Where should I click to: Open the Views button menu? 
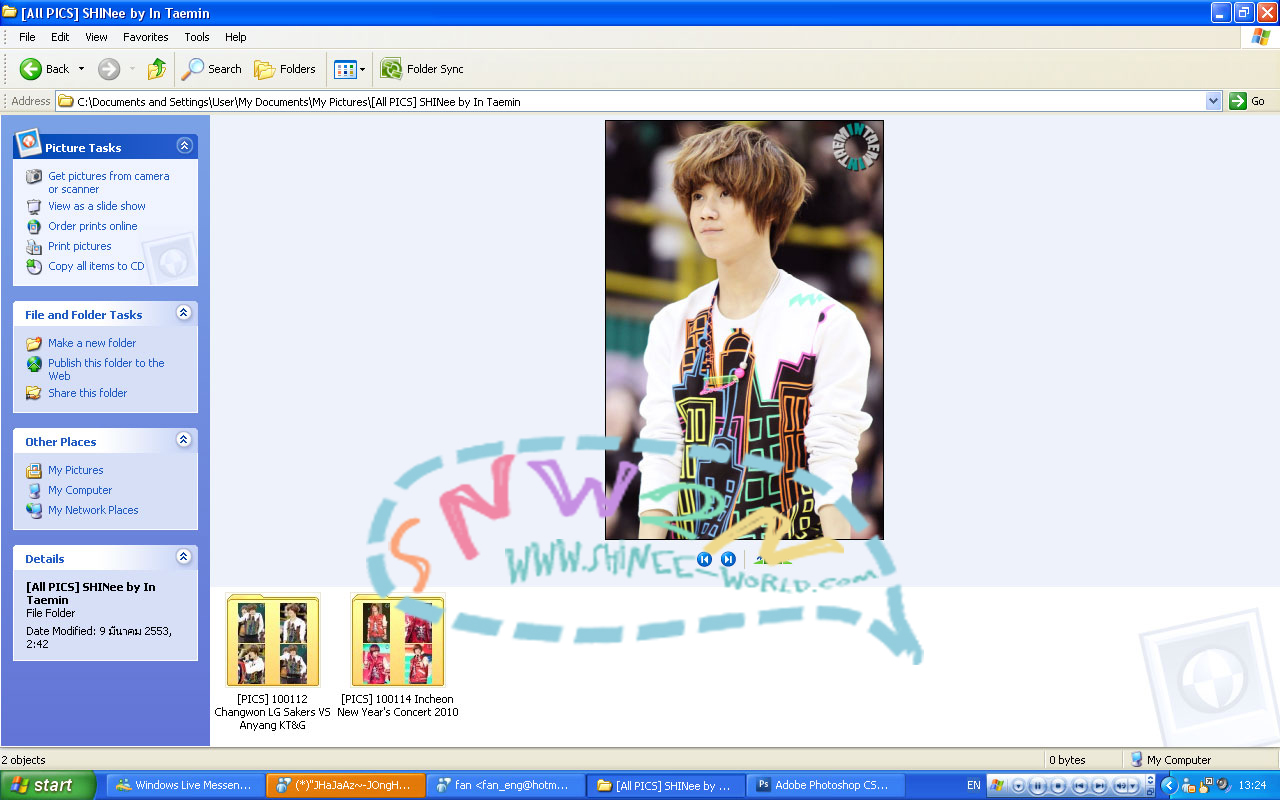coord(349,69)
